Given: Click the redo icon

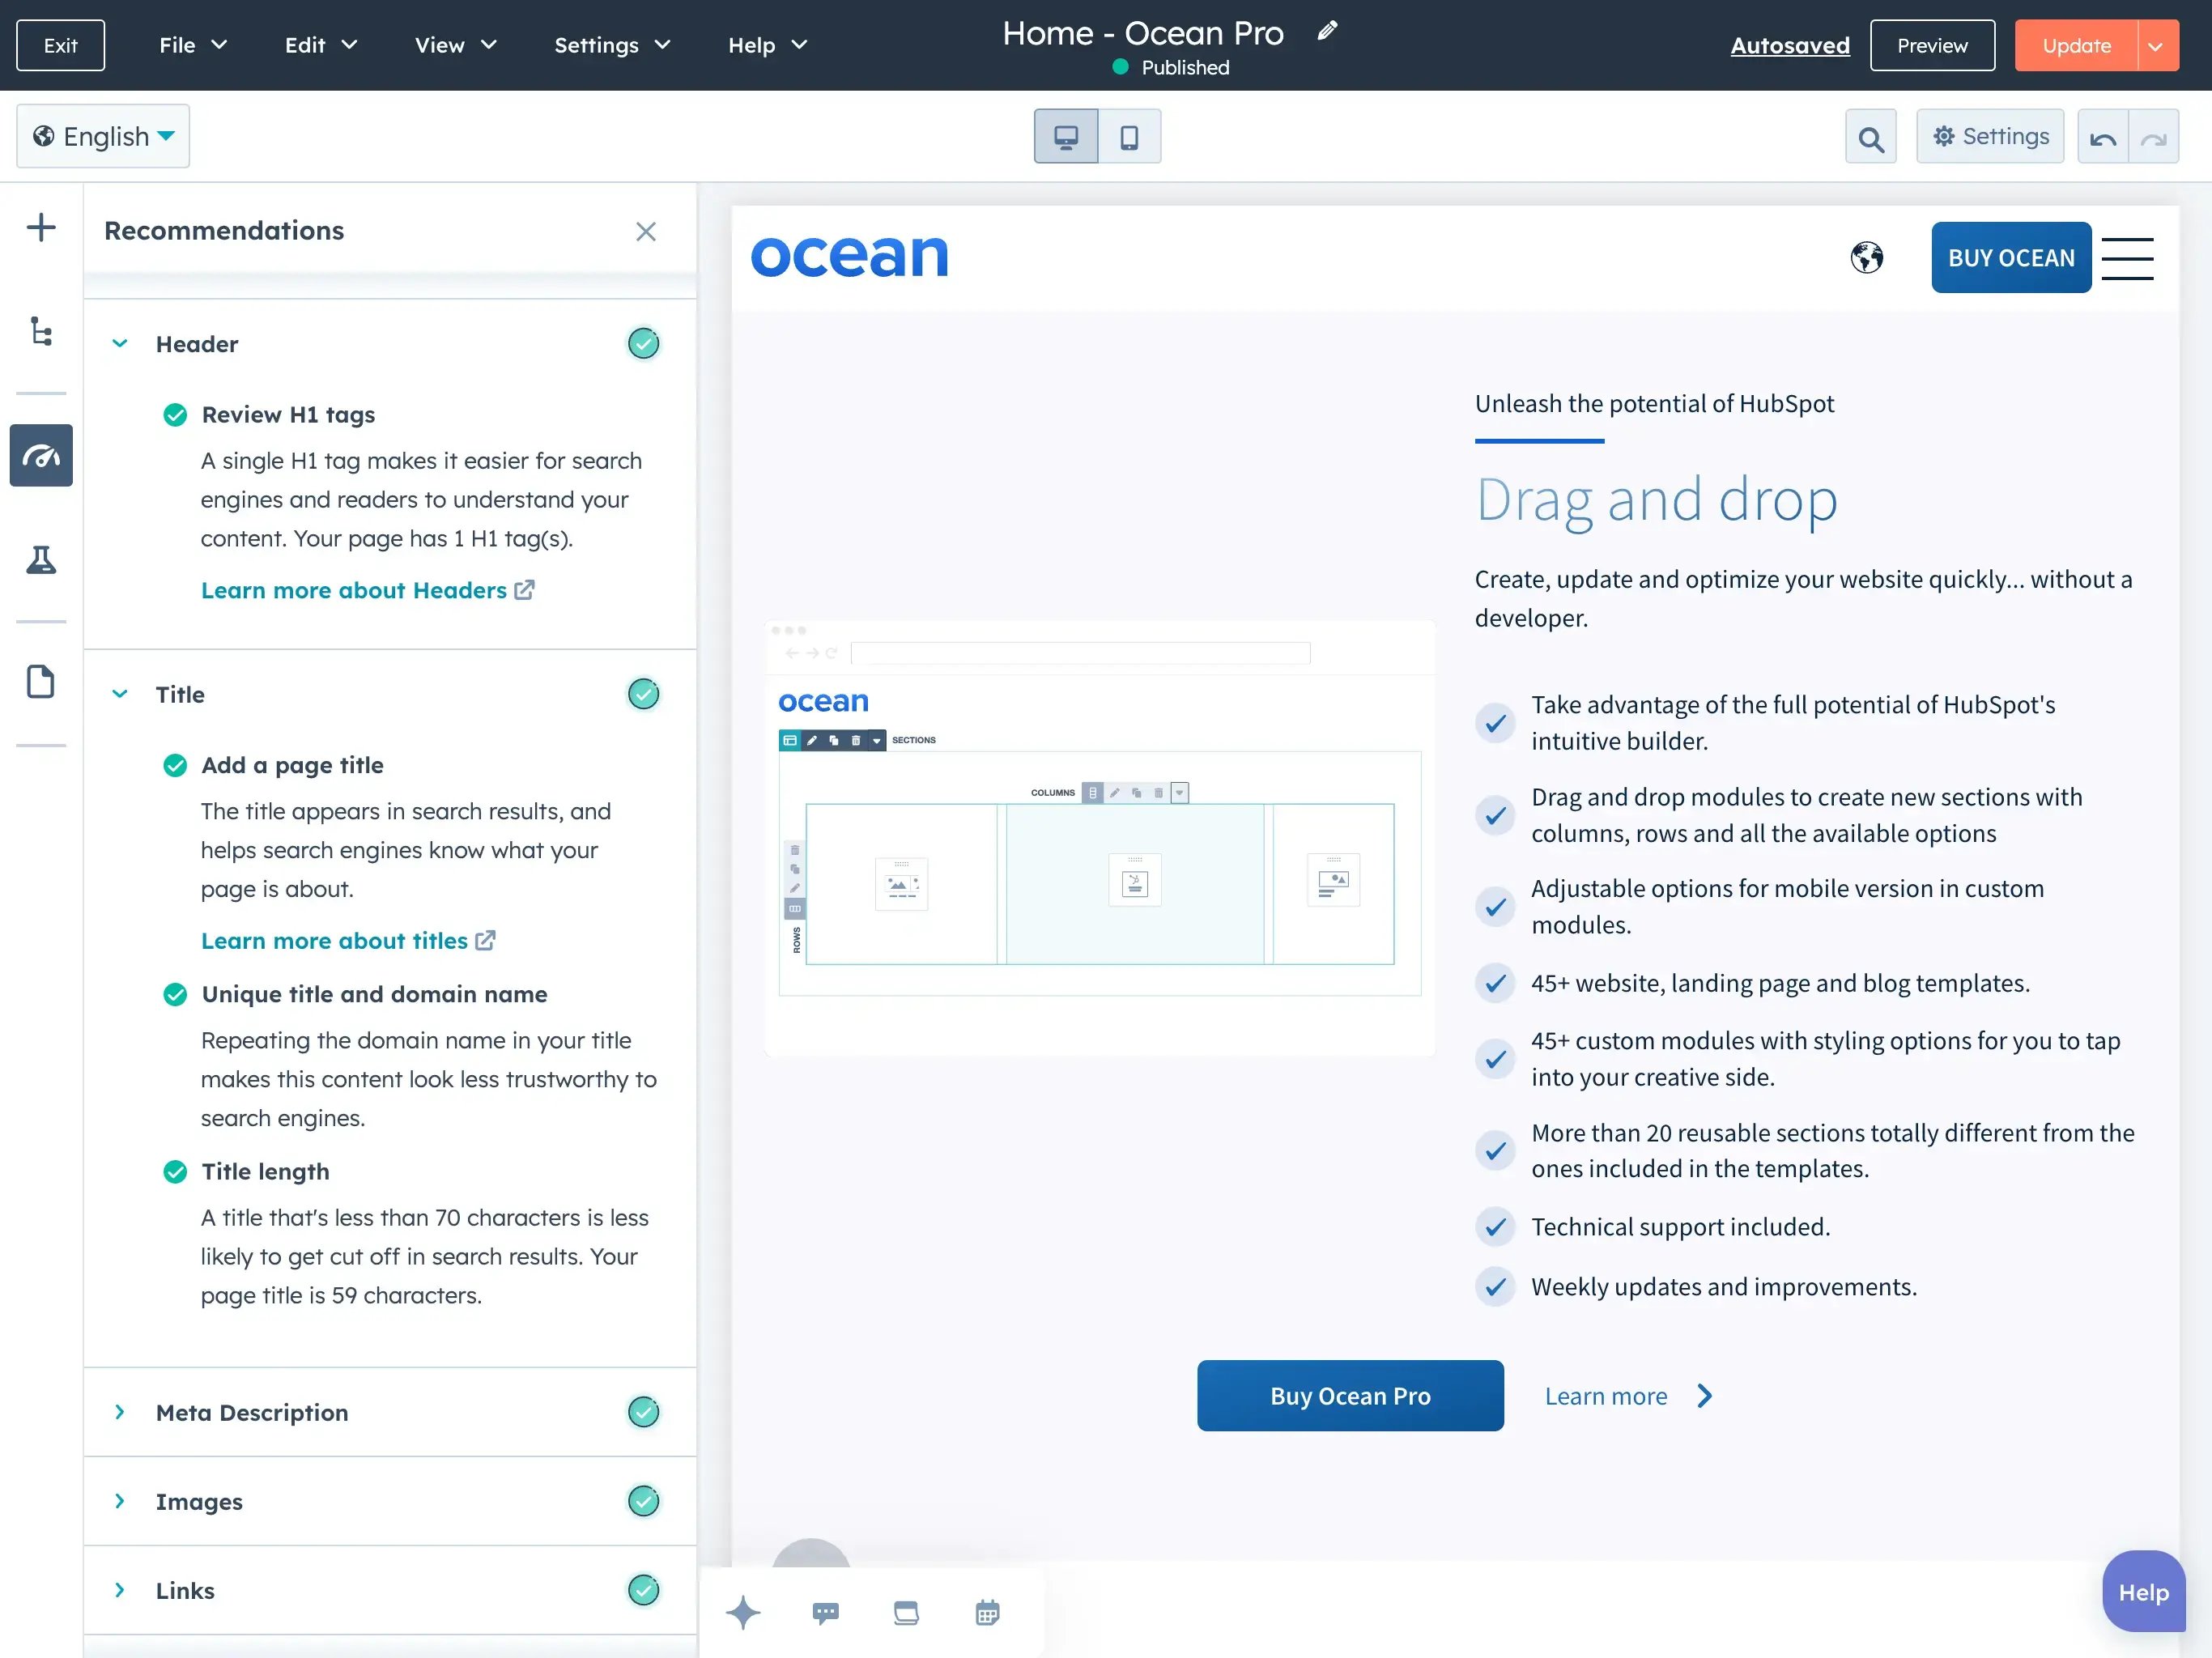Looking at the screenshot, I should pyautogui.click(x=2155, y=136).
